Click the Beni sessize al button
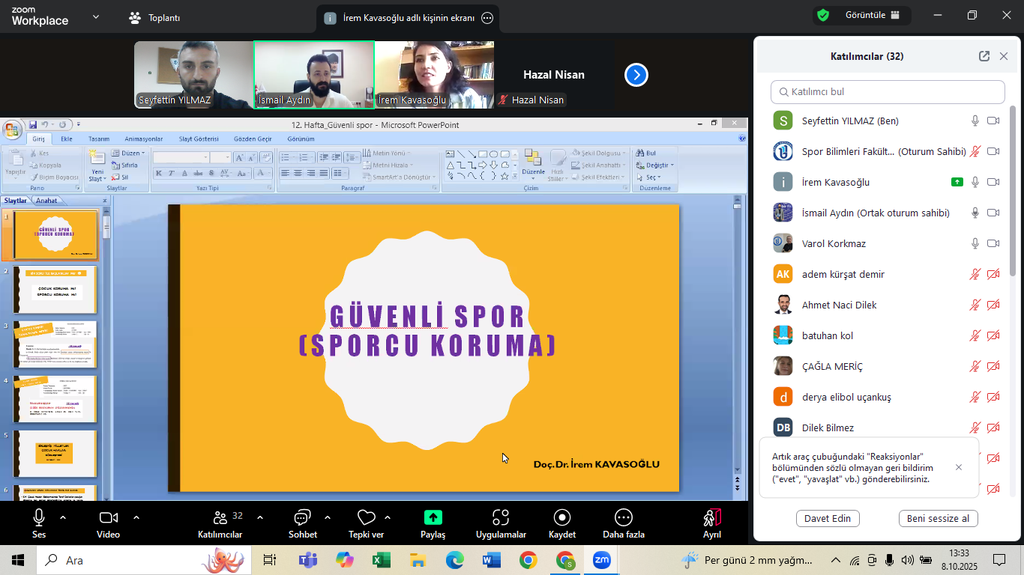 tap(937, 518)
